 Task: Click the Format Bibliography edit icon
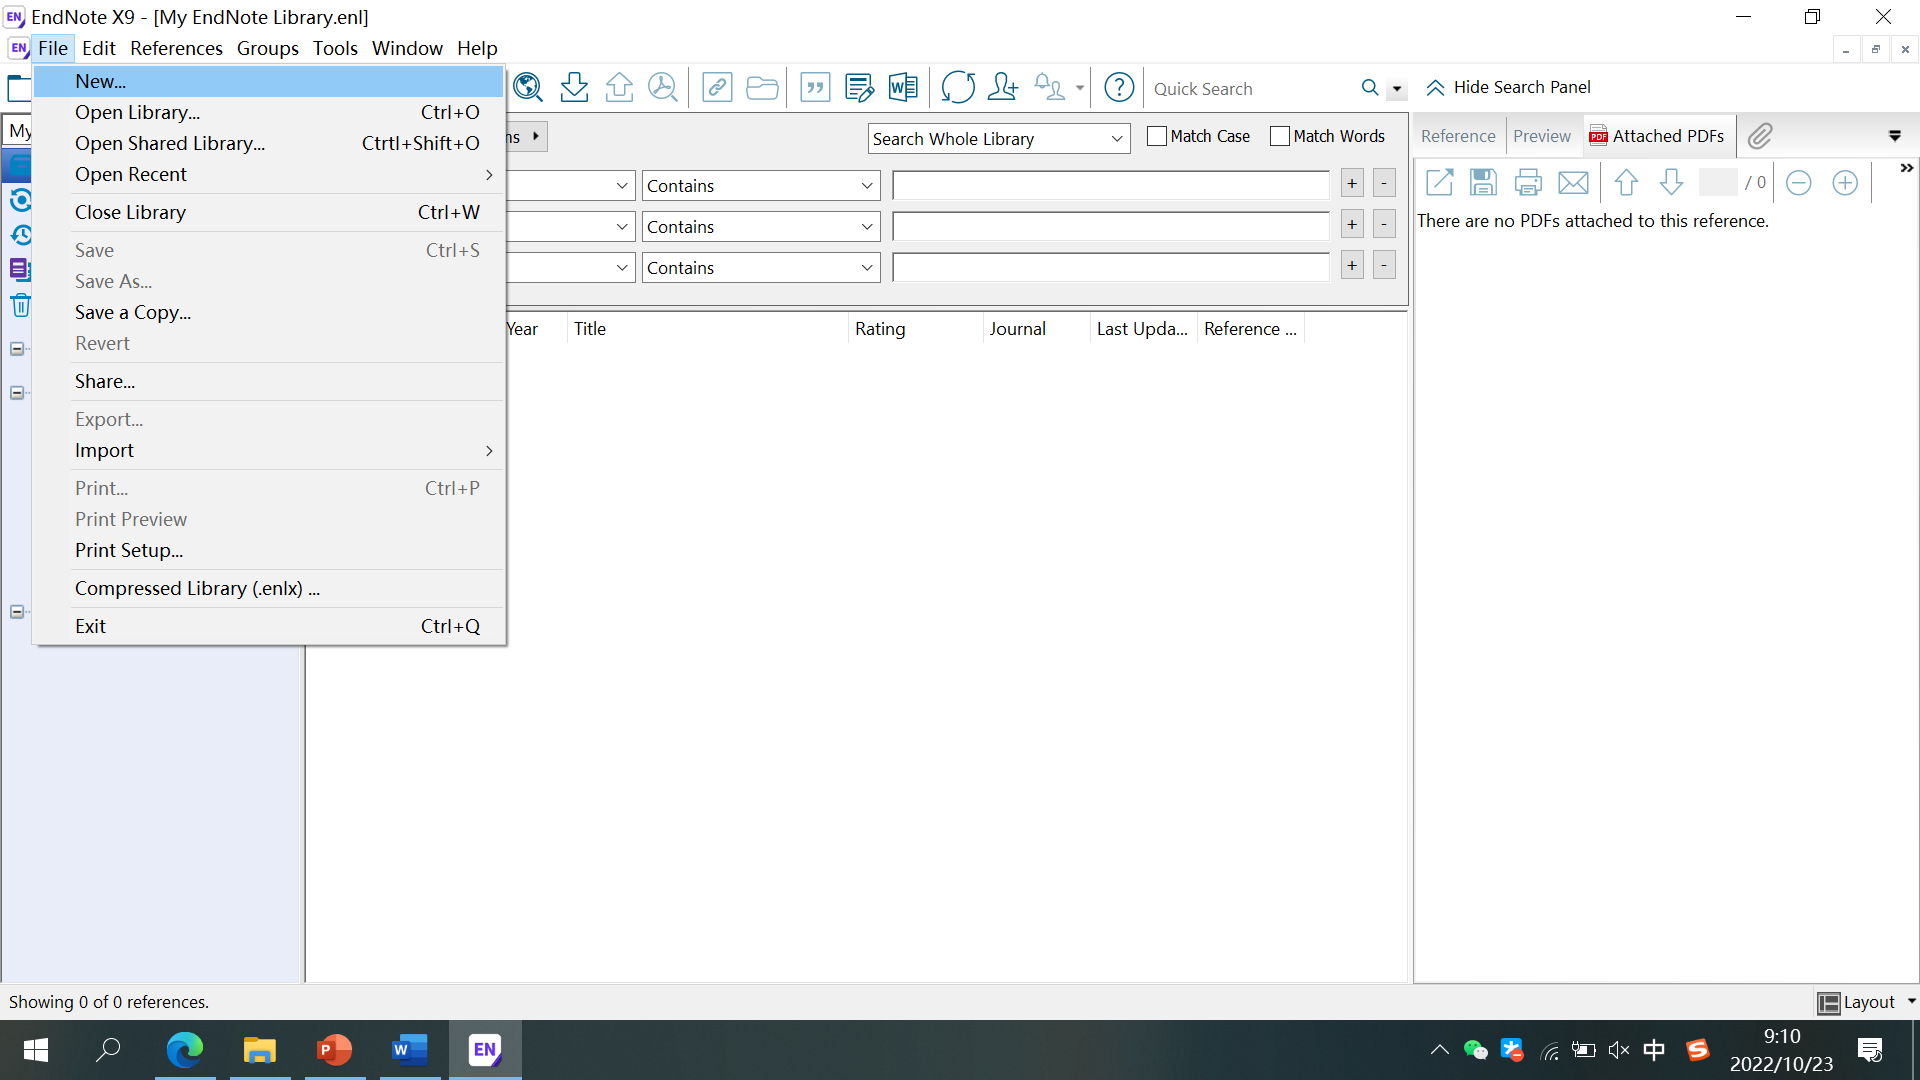click(x=858, y=88)
